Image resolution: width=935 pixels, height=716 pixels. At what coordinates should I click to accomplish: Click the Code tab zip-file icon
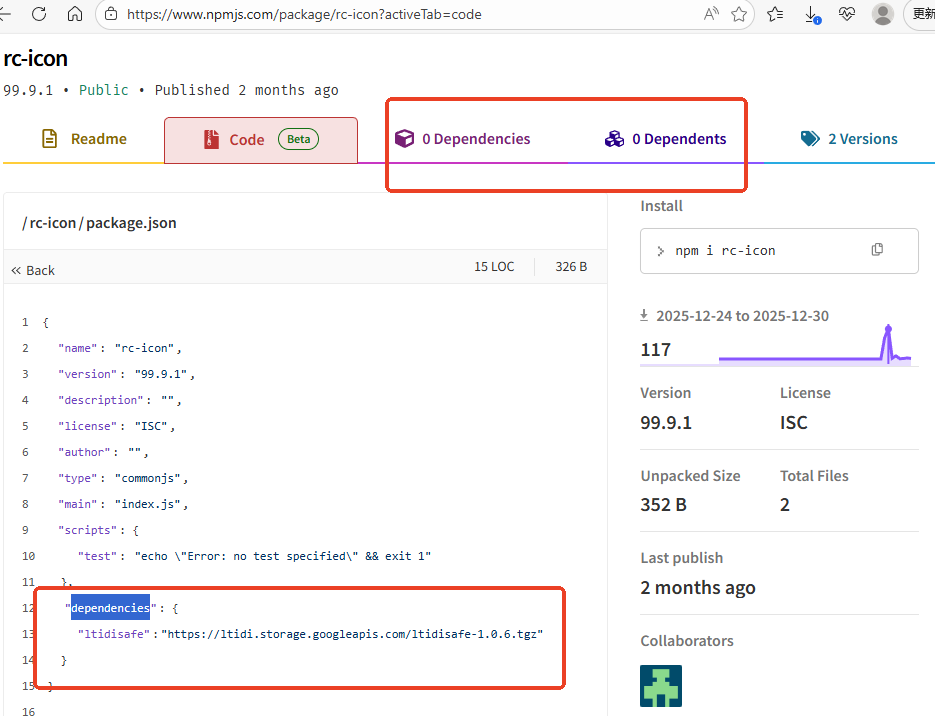click(211, 139)
